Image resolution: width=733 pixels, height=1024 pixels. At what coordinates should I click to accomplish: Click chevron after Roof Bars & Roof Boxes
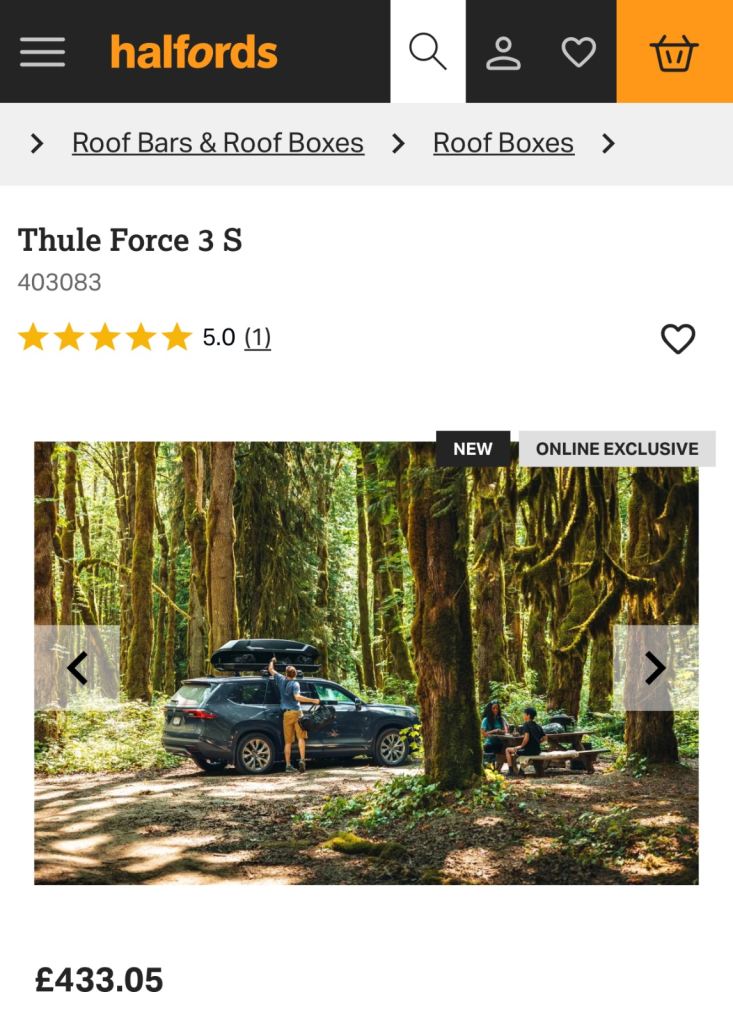(x=398, y=143)
